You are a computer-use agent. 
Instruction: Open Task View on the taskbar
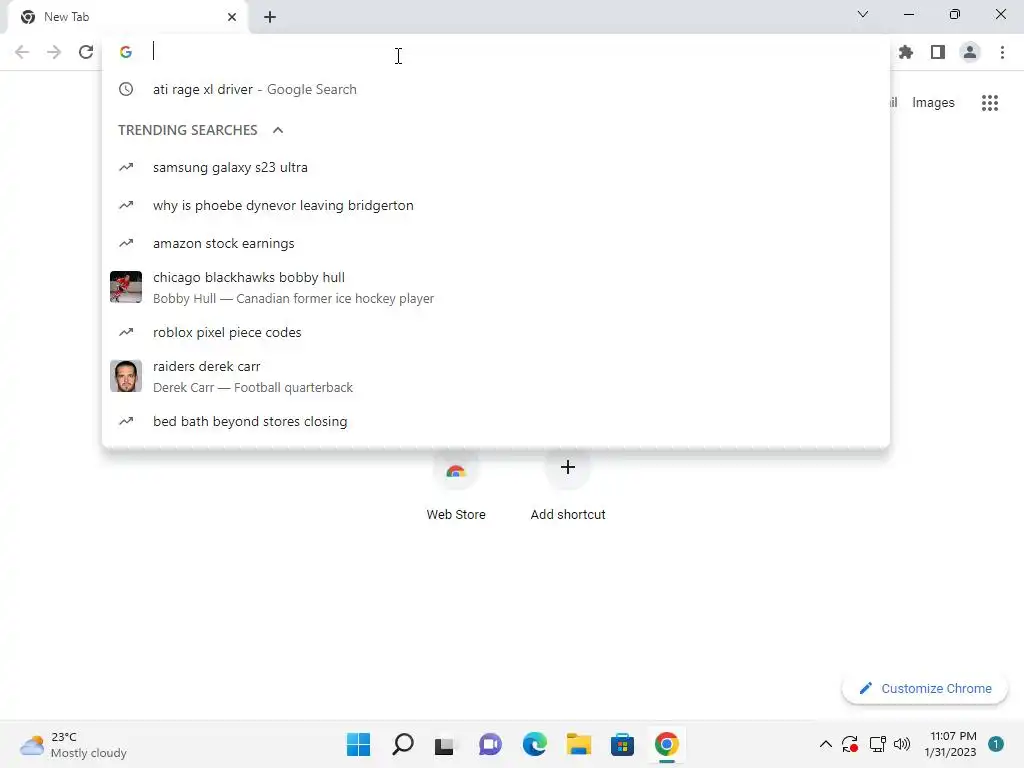(445, 744)
